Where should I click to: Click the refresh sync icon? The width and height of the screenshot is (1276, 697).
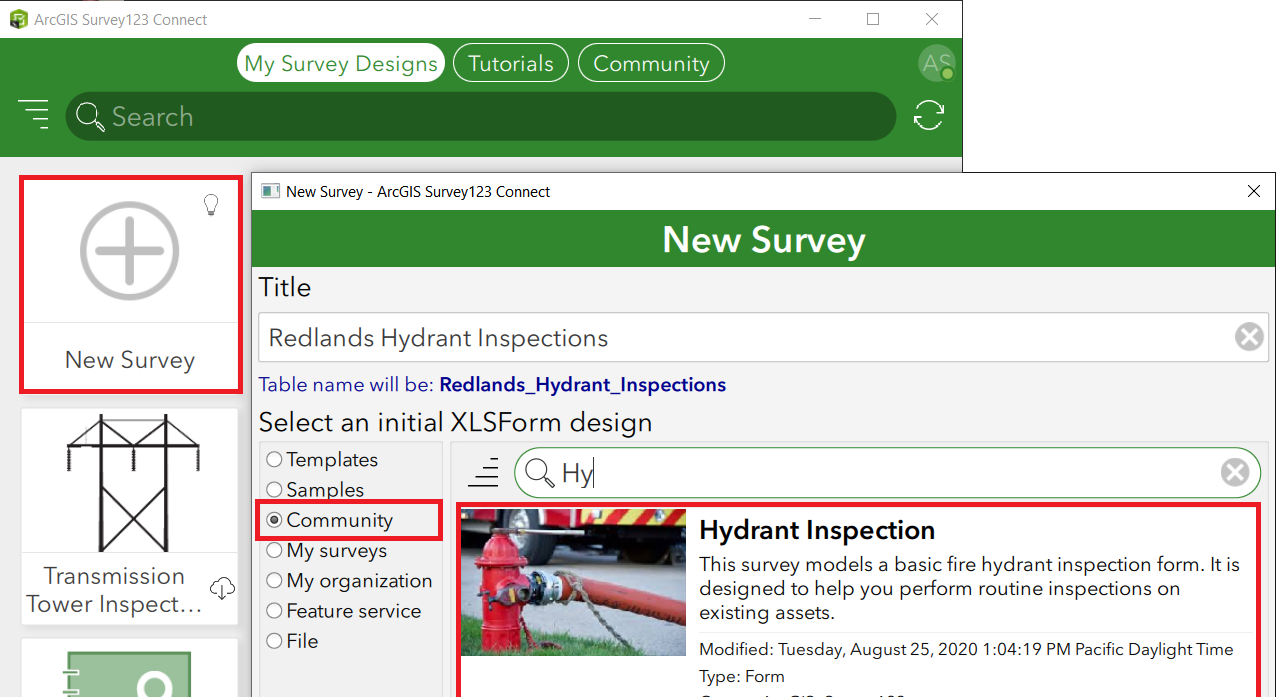tap(929, 115)
